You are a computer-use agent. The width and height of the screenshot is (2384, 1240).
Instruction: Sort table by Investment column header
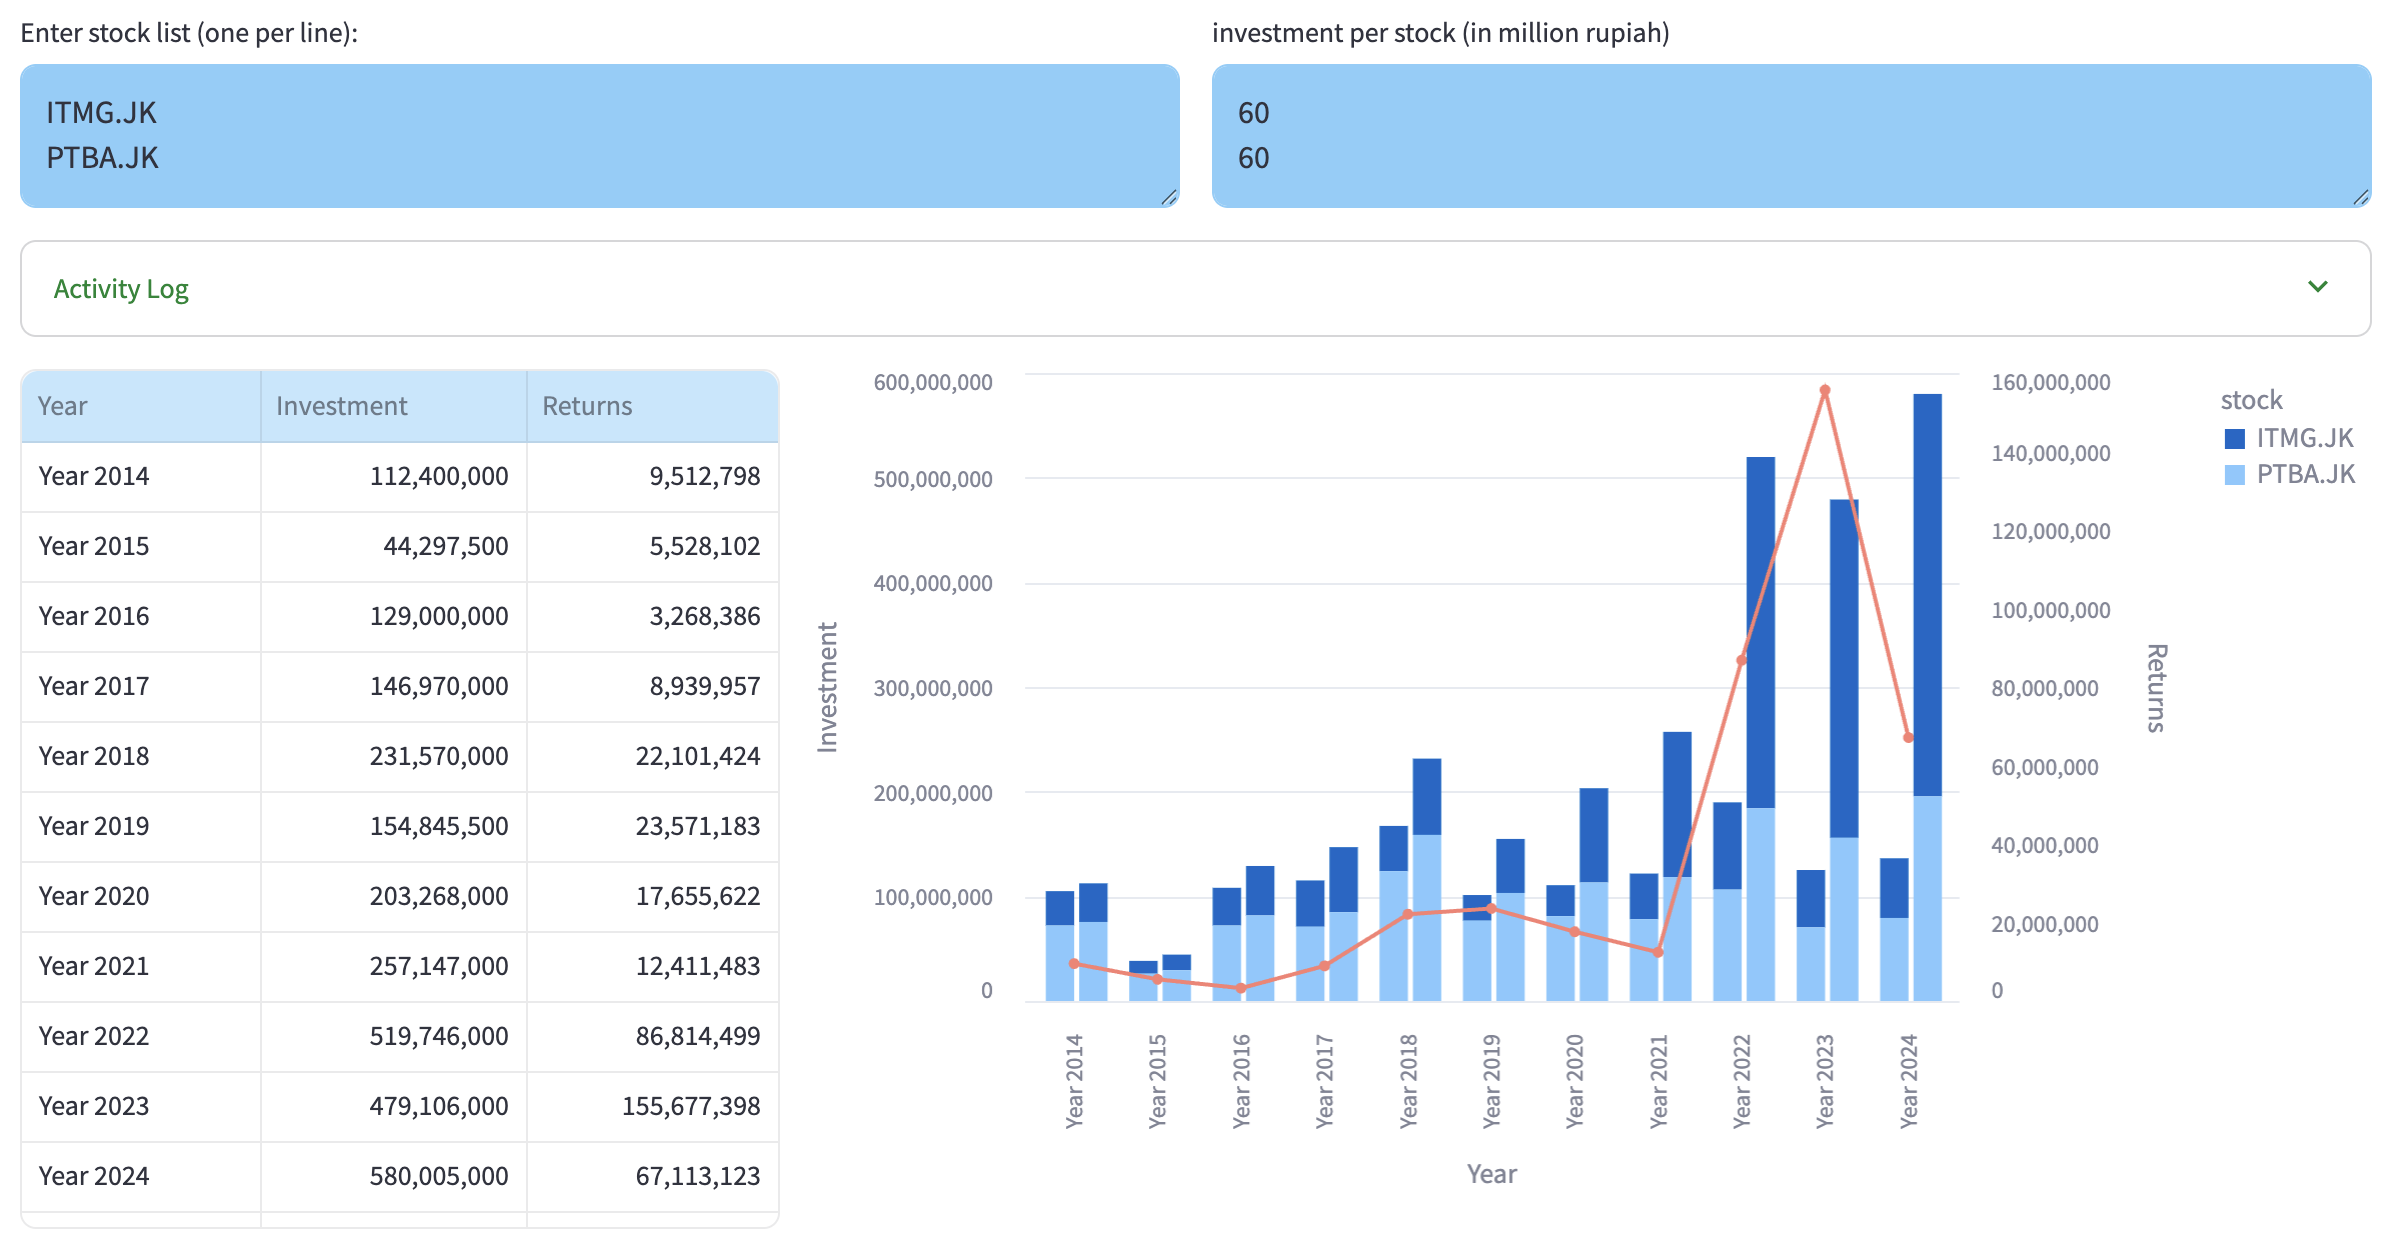point(341,406)
